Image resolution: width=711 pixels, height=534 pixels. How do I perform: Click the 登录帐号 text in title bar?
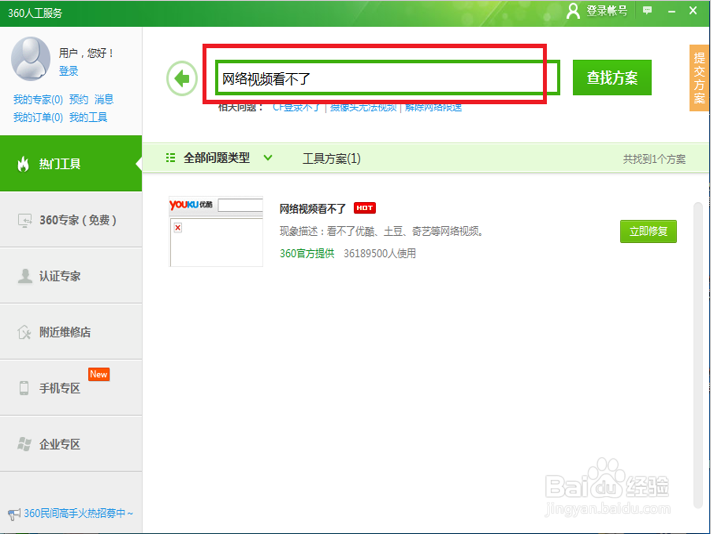tap(607, 11)
